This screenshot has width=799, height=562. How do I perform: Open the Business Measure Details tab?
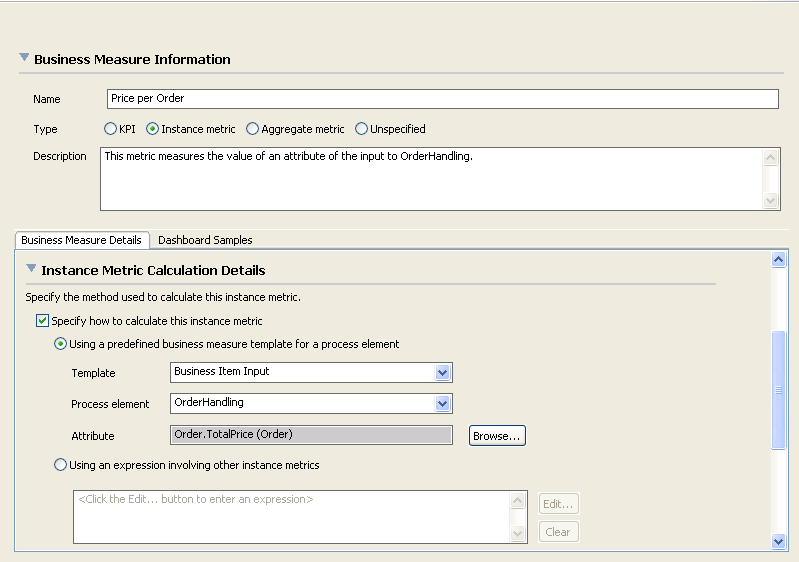point(82,240)
